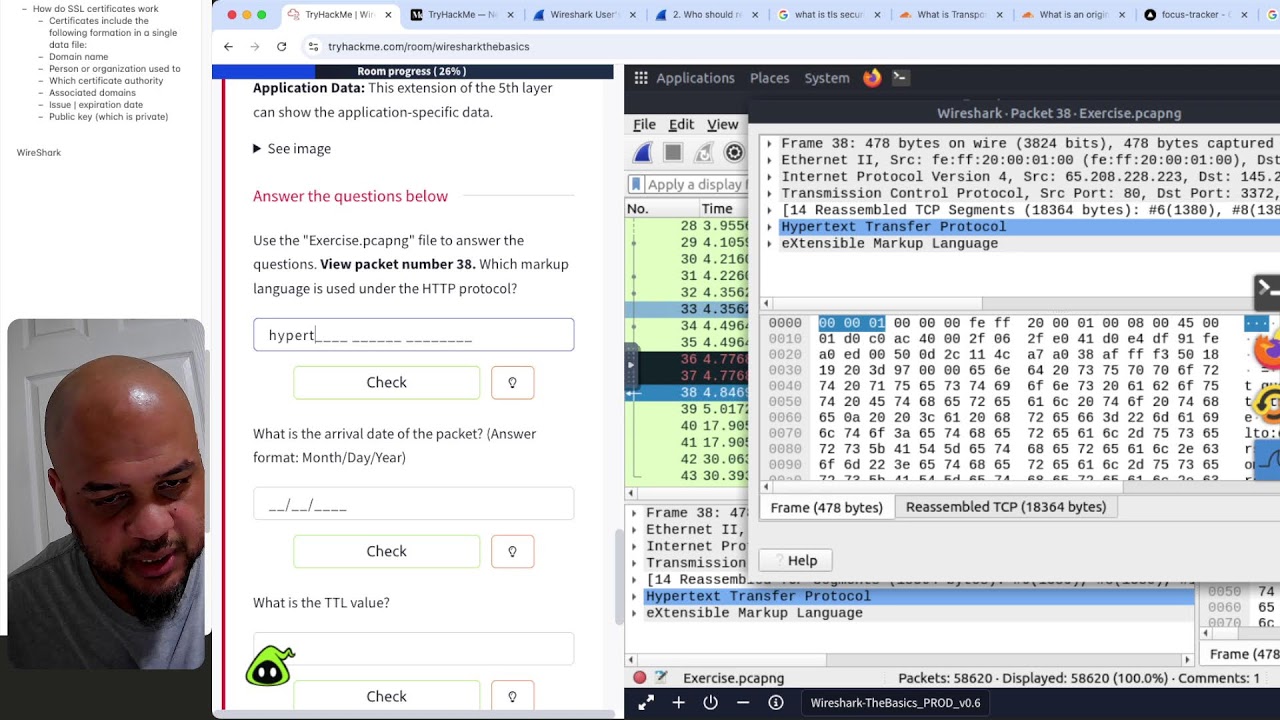Switch to Frame (478 bytes) tab in dialog
Viewport: 1280px width, 720px height.
[826, 507]
